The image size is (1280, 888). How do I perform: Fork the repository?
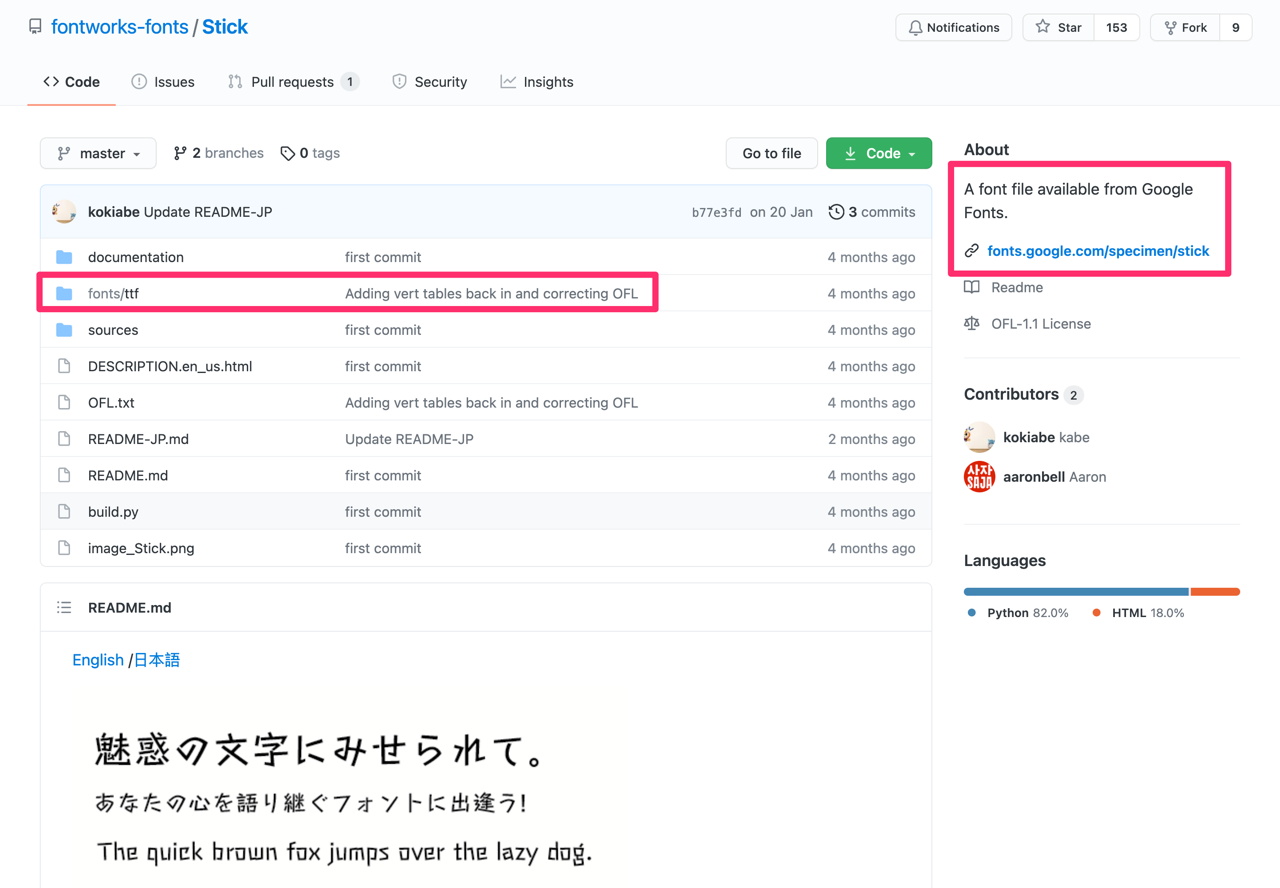(1186, 27)
